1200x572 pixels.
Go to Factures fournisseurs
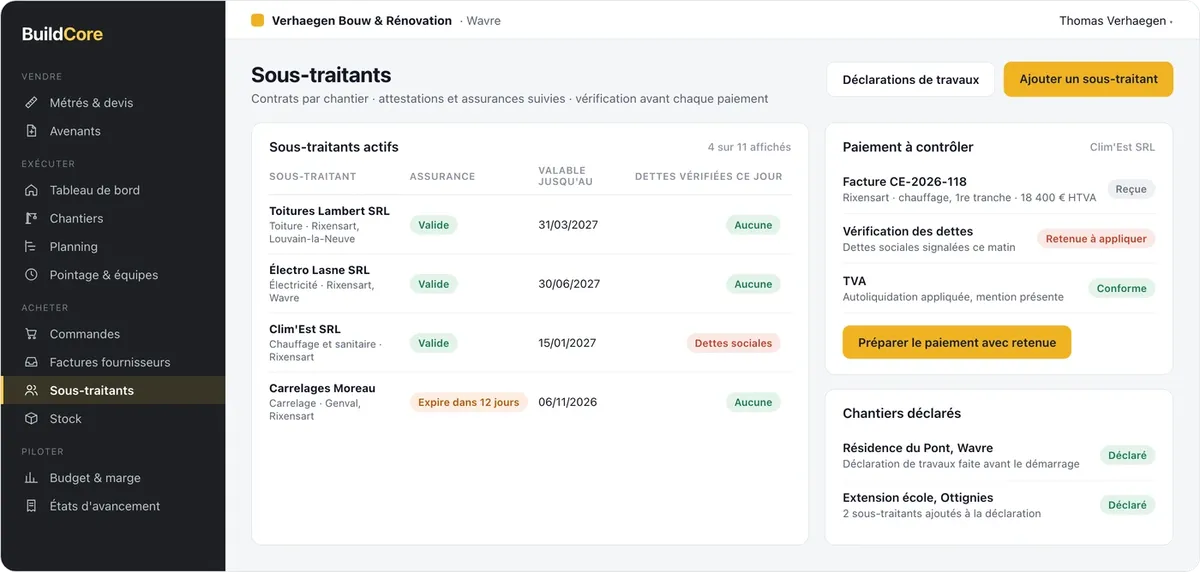coord(112,362)
